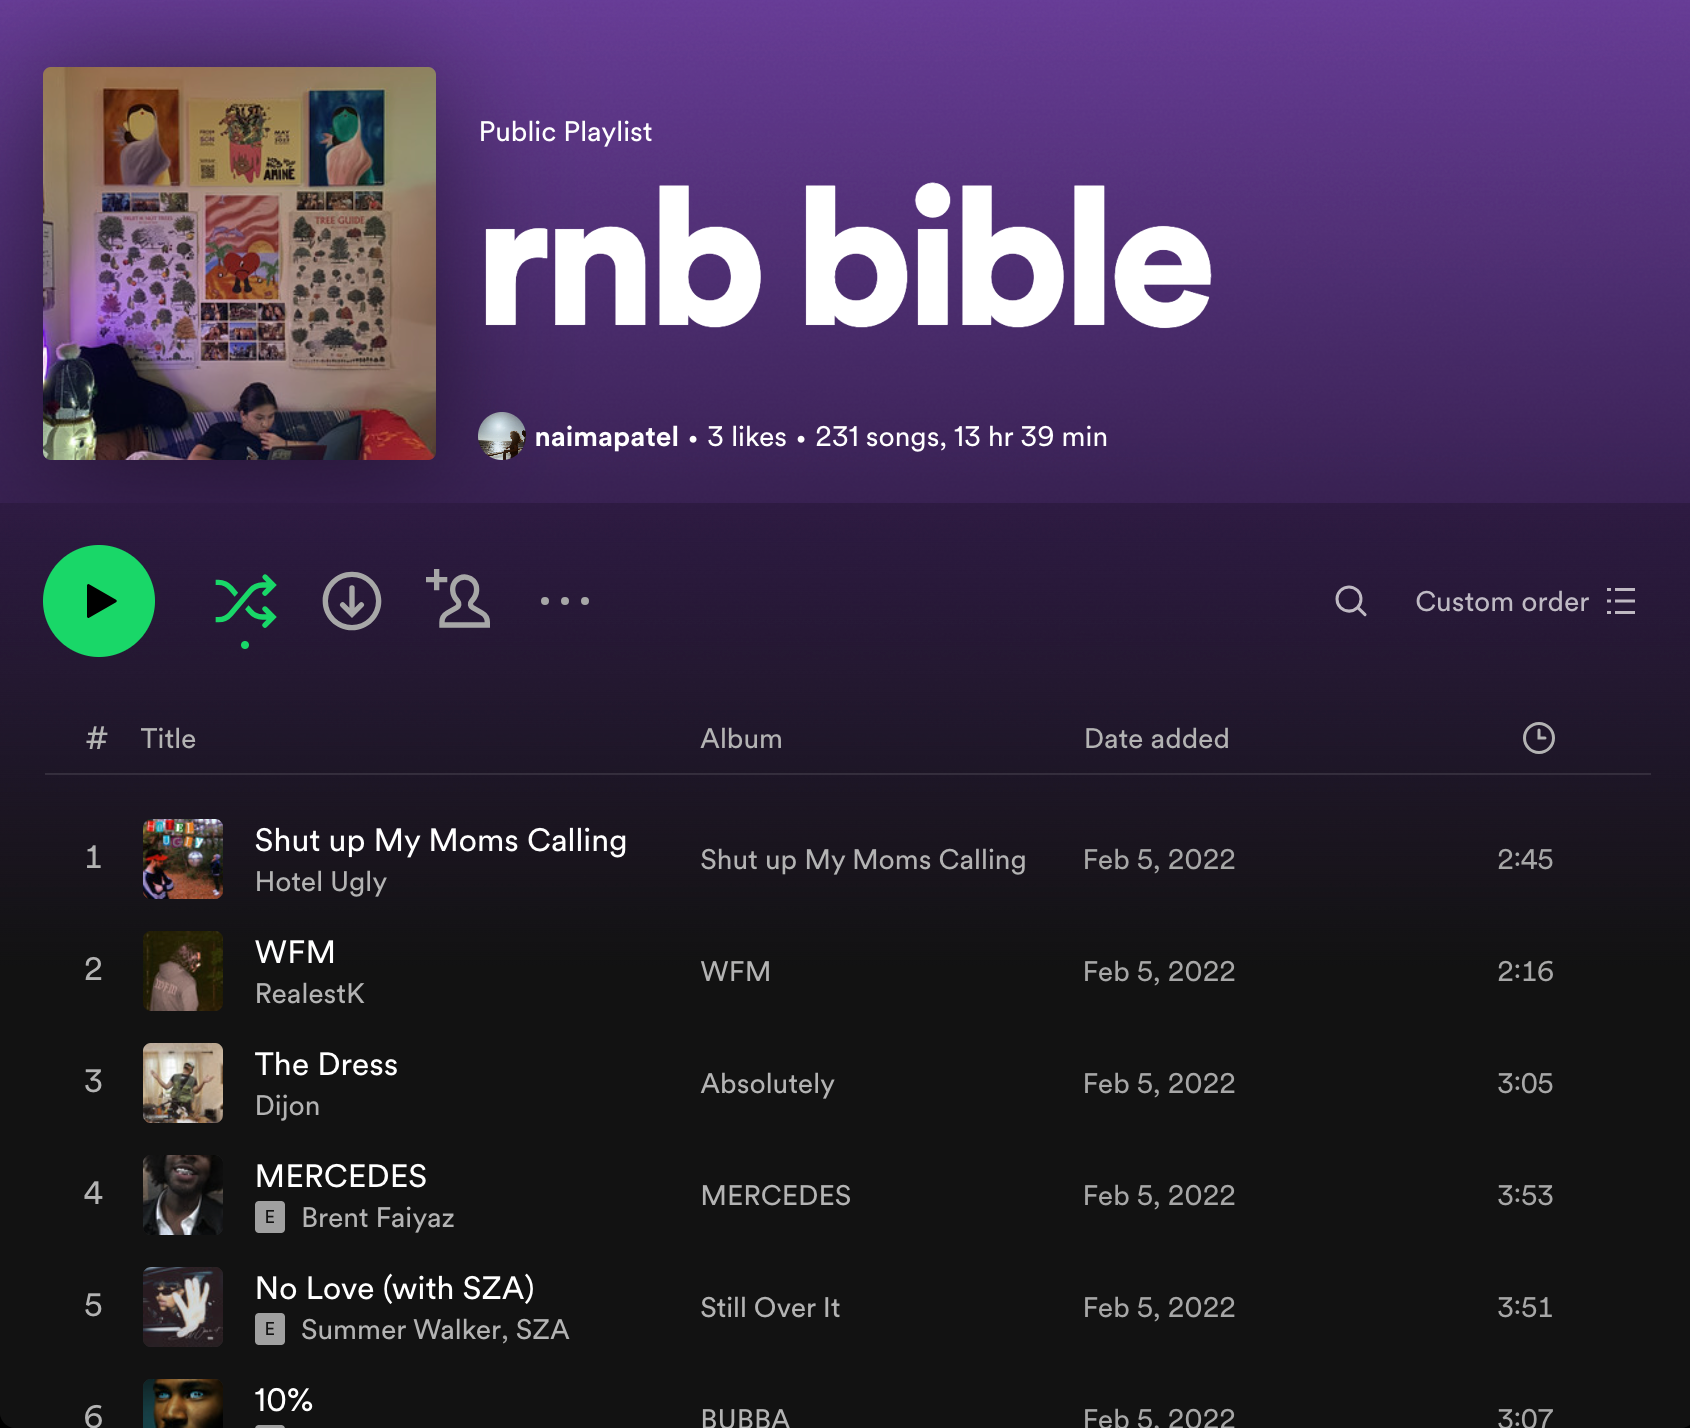Image resolution: width=1690 pixels, height=1428 pixels.
Task: Open naimapatel's profile link
Action: coord(606,437)
